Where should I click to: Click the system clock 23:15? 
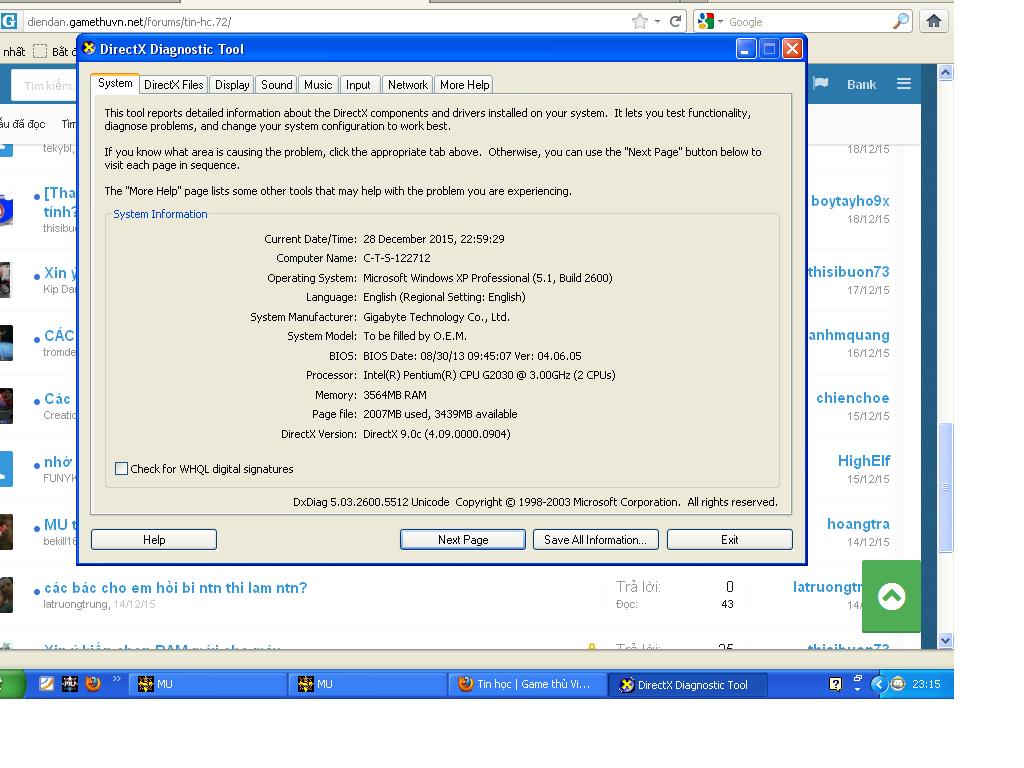(926, 684)
